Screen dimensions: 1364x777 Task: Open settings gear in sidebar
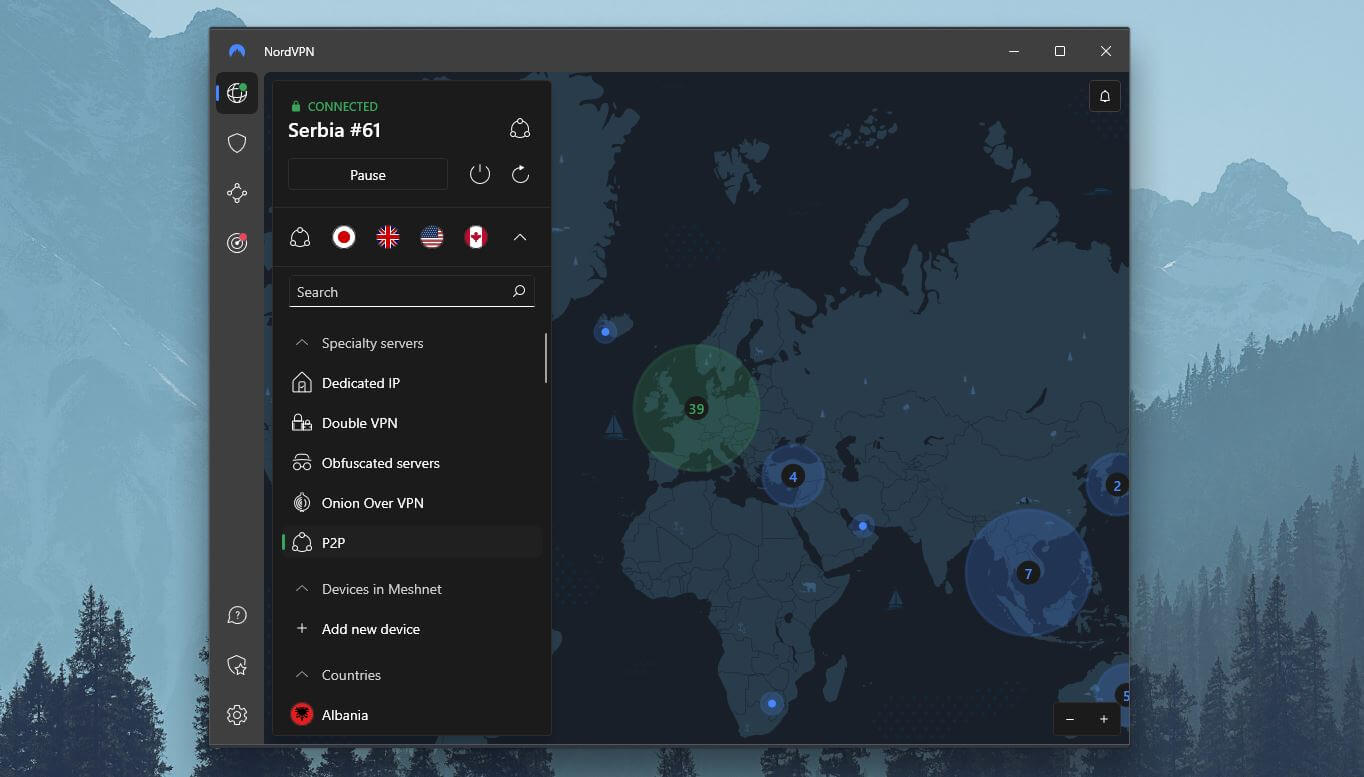click(x=237, y=715)
